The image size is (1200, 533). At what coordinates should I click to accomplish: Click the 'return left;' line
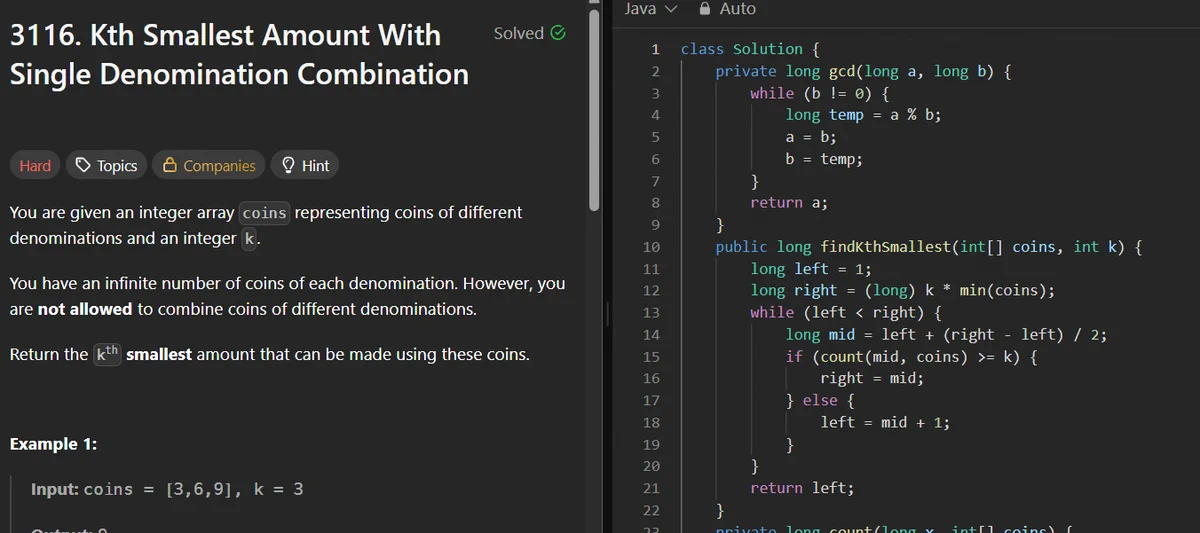(x=802, y=488)
